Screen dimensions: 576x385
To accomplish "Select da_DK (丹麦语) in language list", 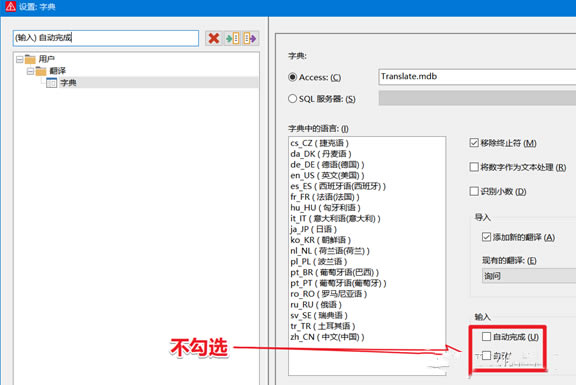I will coord(321,154).
